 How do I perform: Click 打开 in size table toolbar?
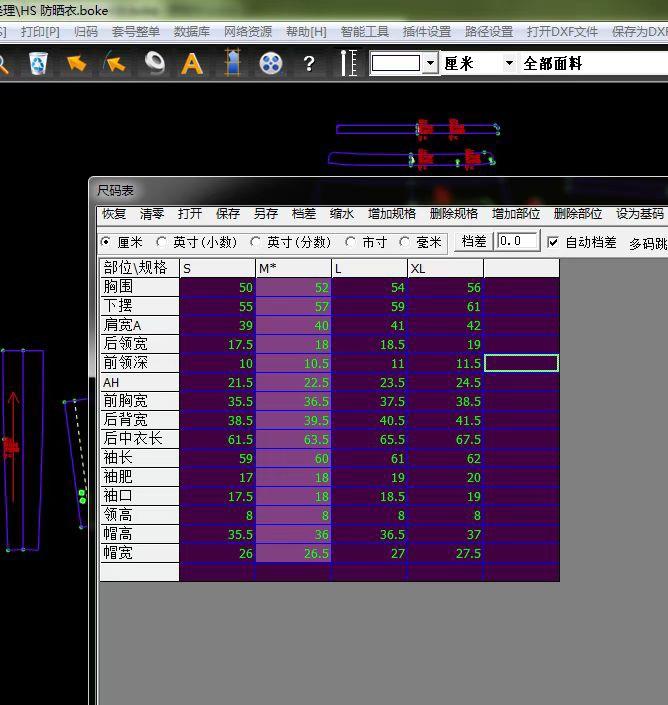[x=190, y=214]
